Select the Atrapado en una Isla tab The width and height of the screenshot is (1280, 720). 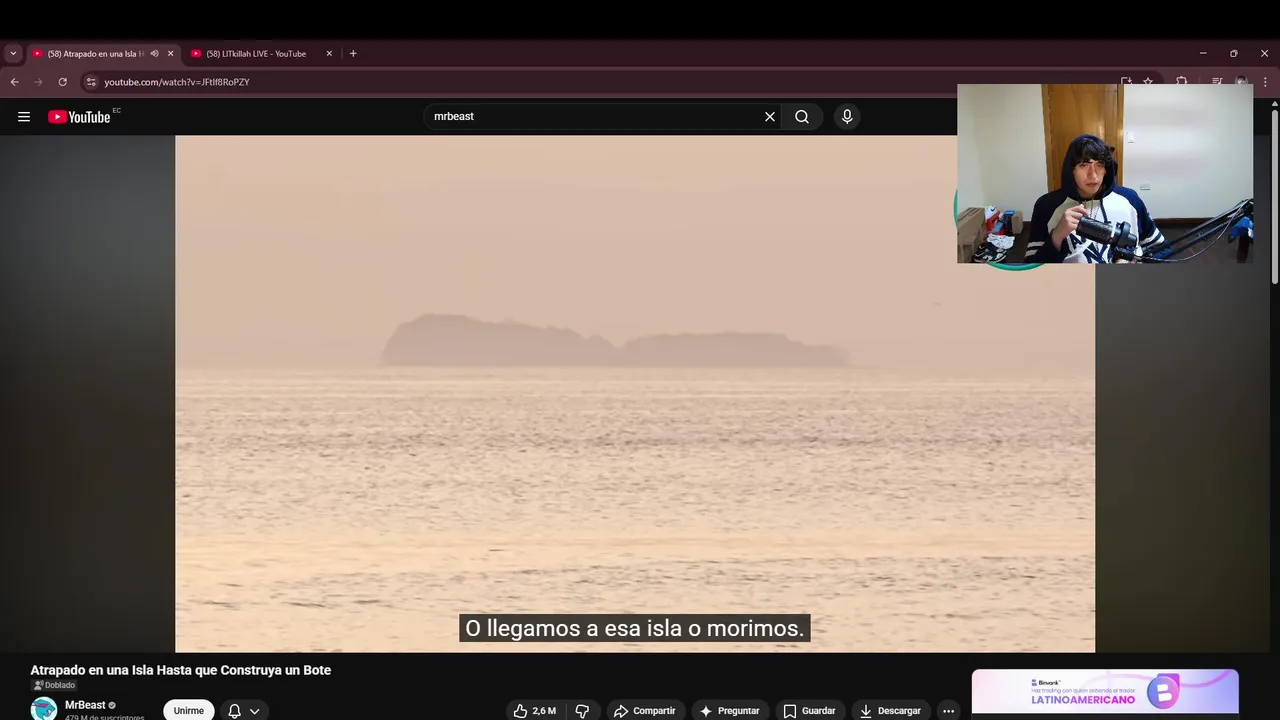point(95,53)
